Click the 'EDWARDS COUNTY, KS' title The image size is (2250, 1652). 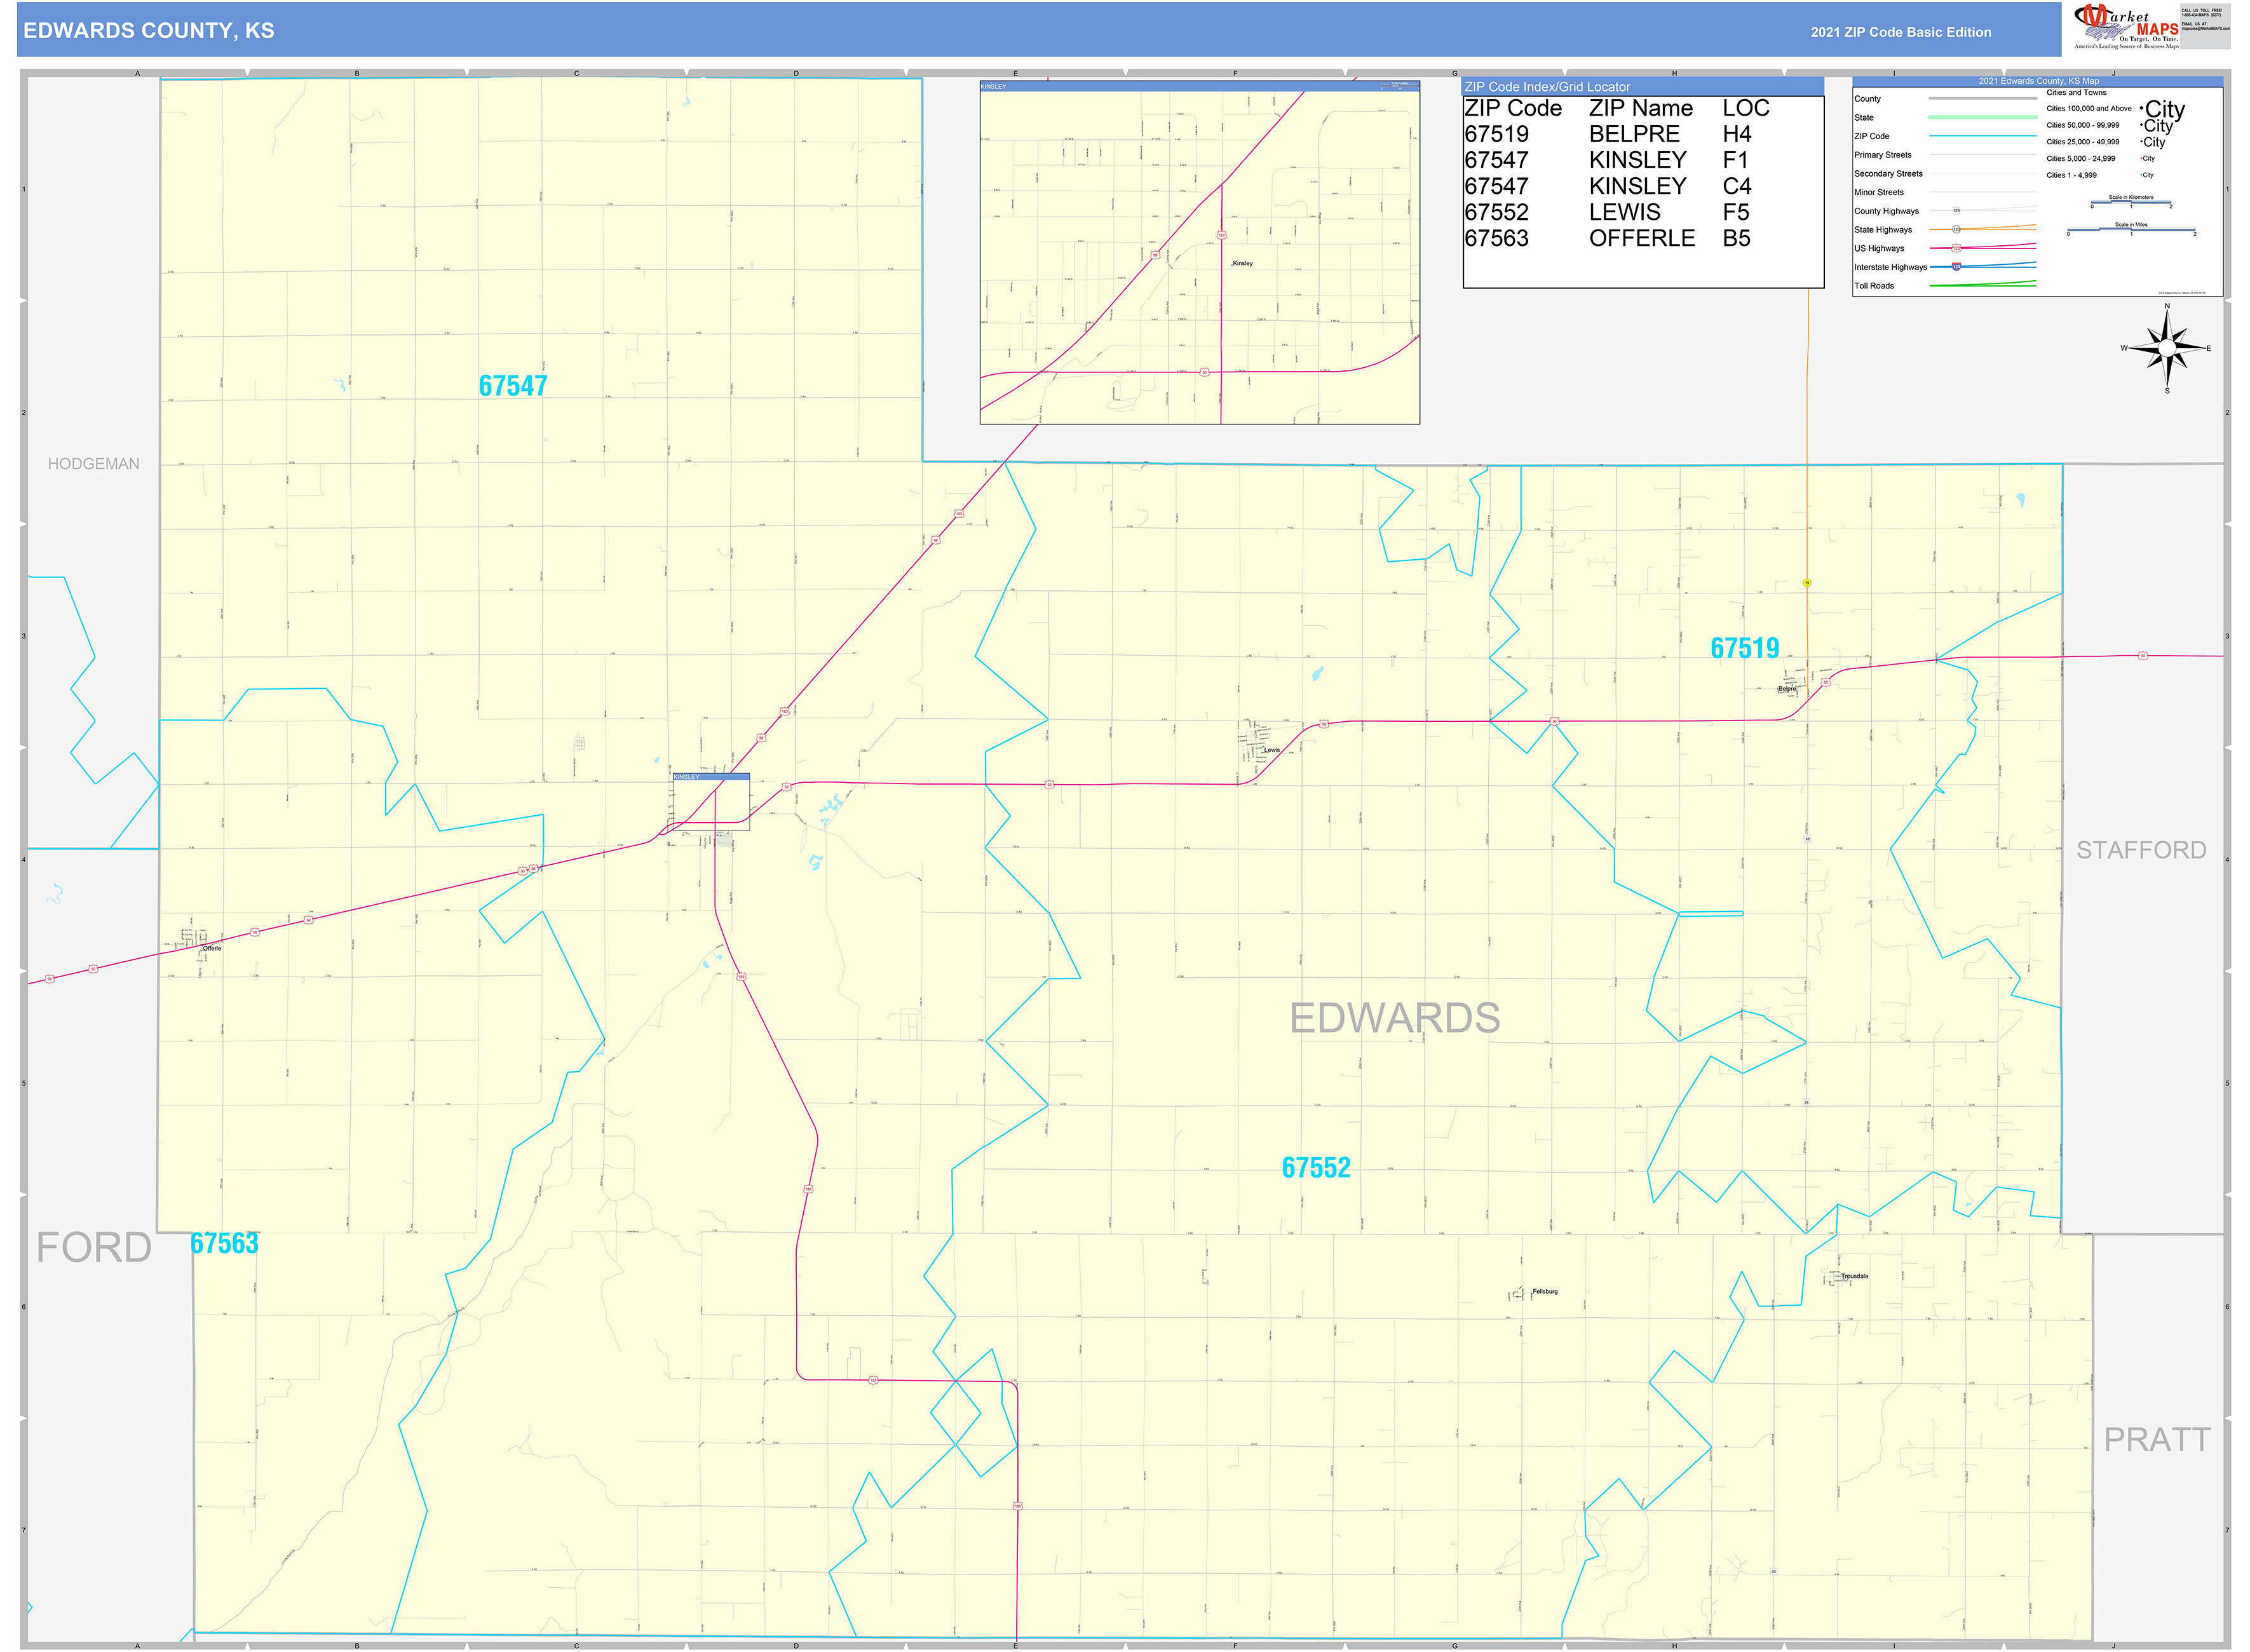coord(149,31)
